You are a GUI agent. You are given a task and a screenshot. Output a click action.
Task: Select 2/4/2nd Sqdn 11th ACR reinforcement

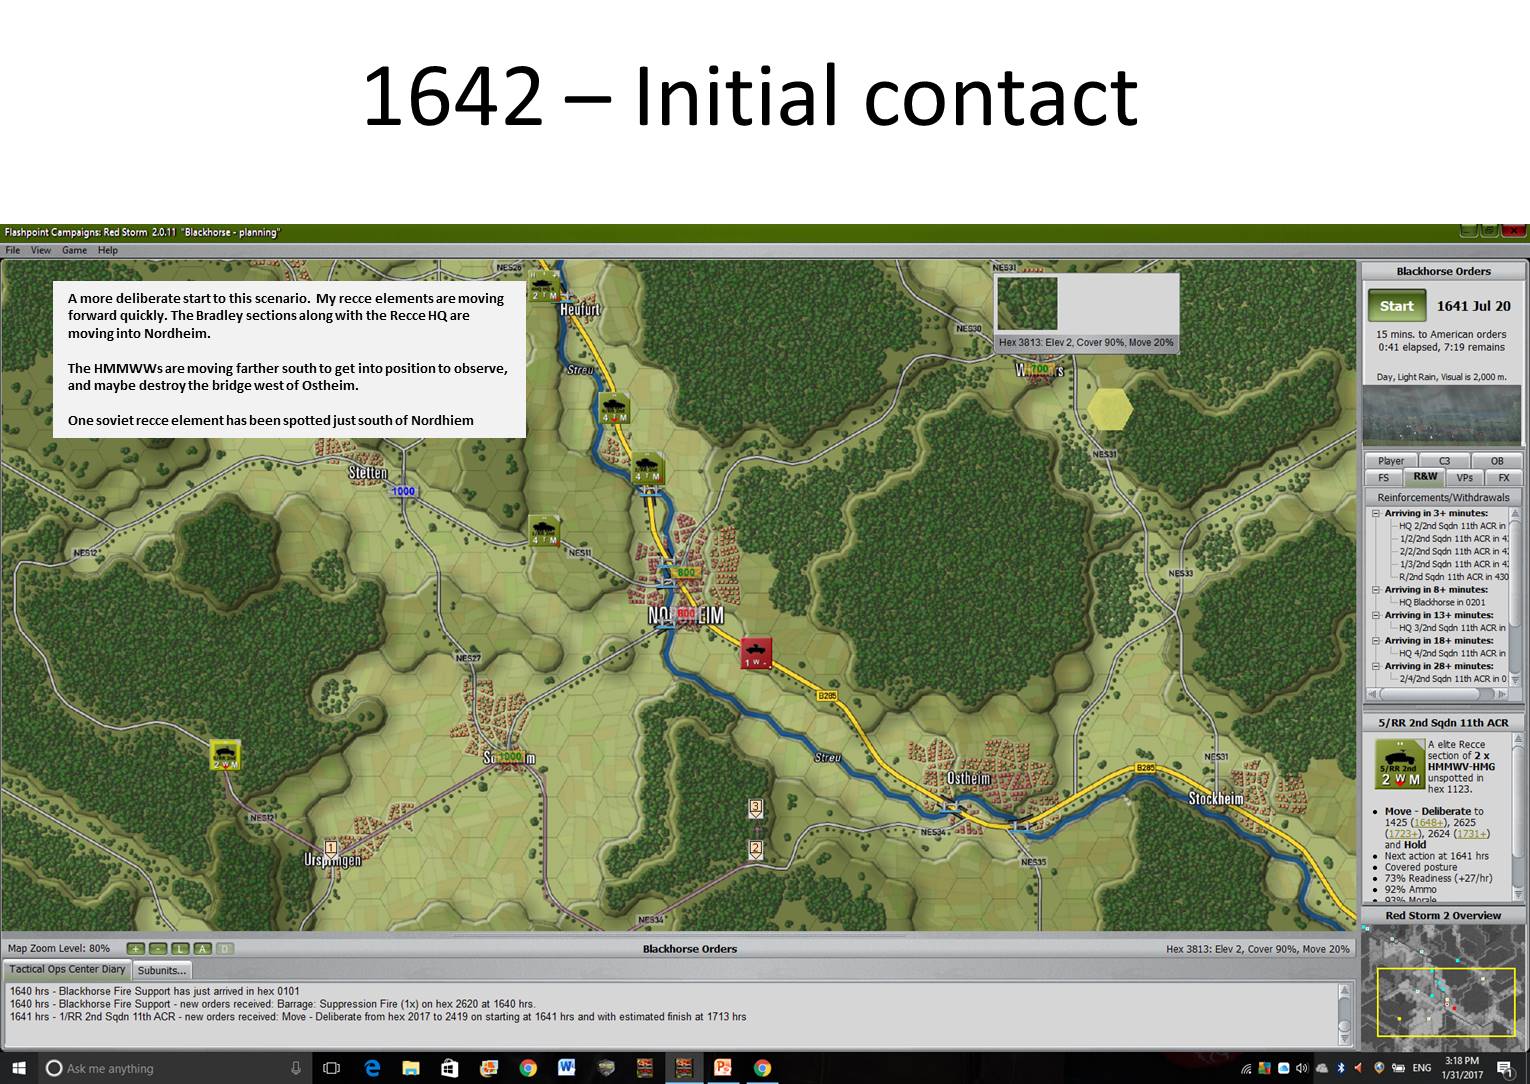pyautogui.click(x=1453, y=679)
